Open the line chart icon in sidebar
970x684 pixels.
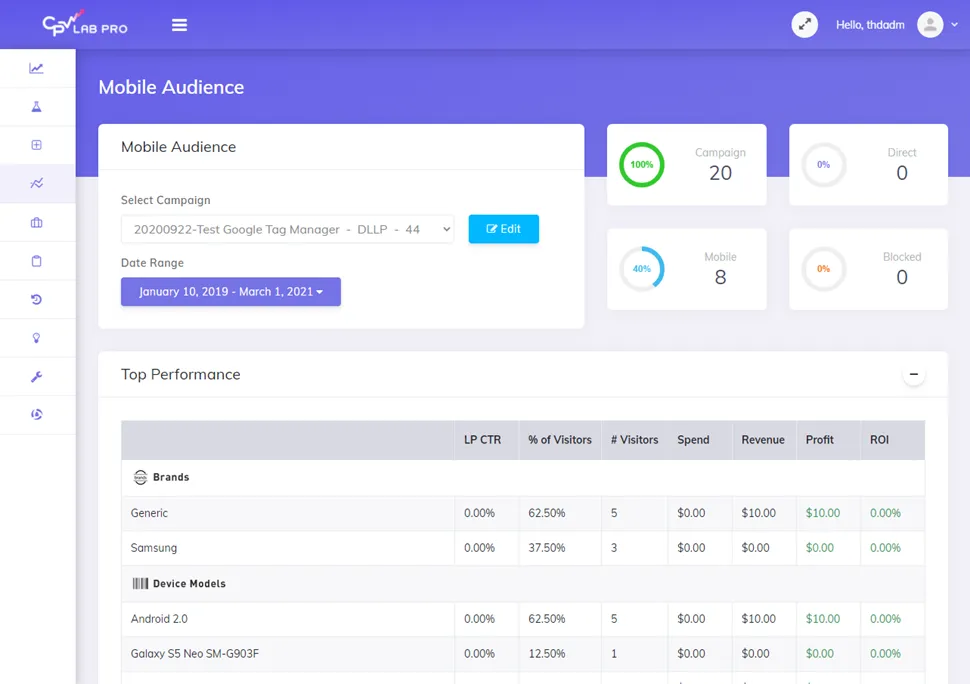pos(36,68)
